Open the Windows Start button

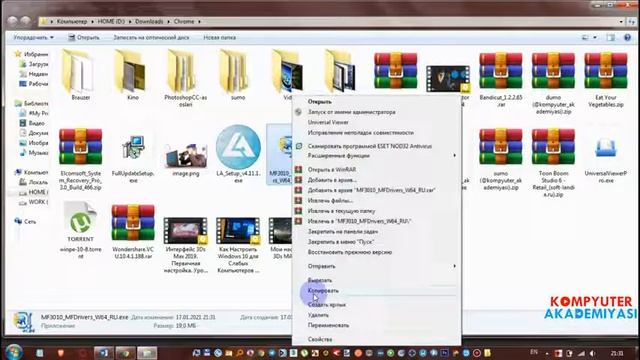point(14,352)
